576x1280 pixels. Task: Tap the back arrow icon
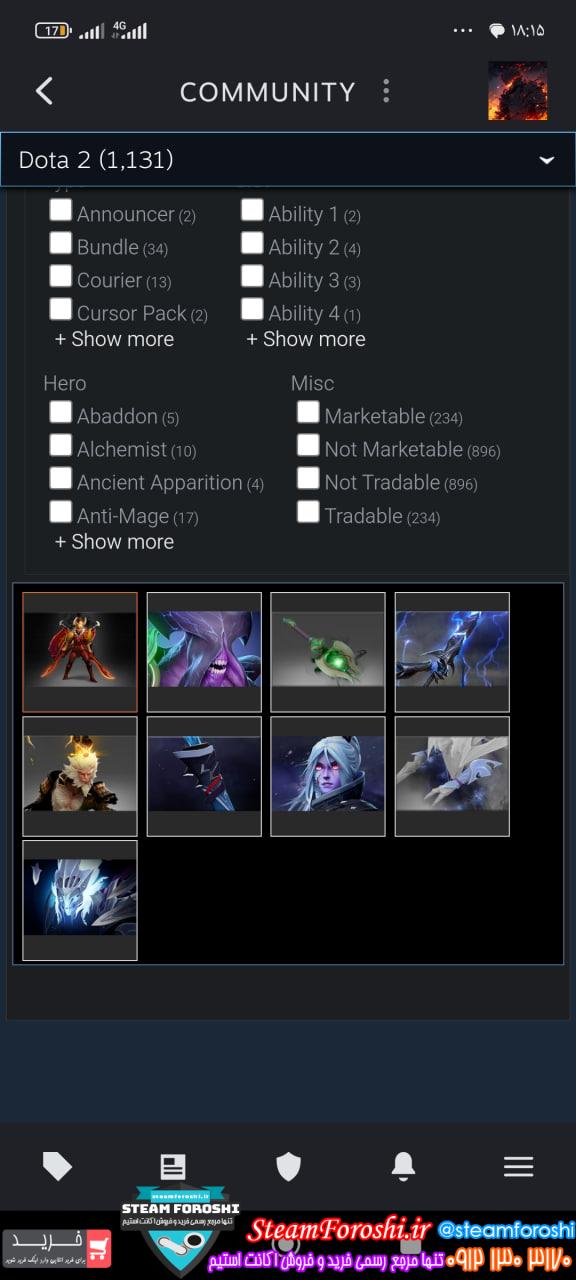[x=44, y=91]
